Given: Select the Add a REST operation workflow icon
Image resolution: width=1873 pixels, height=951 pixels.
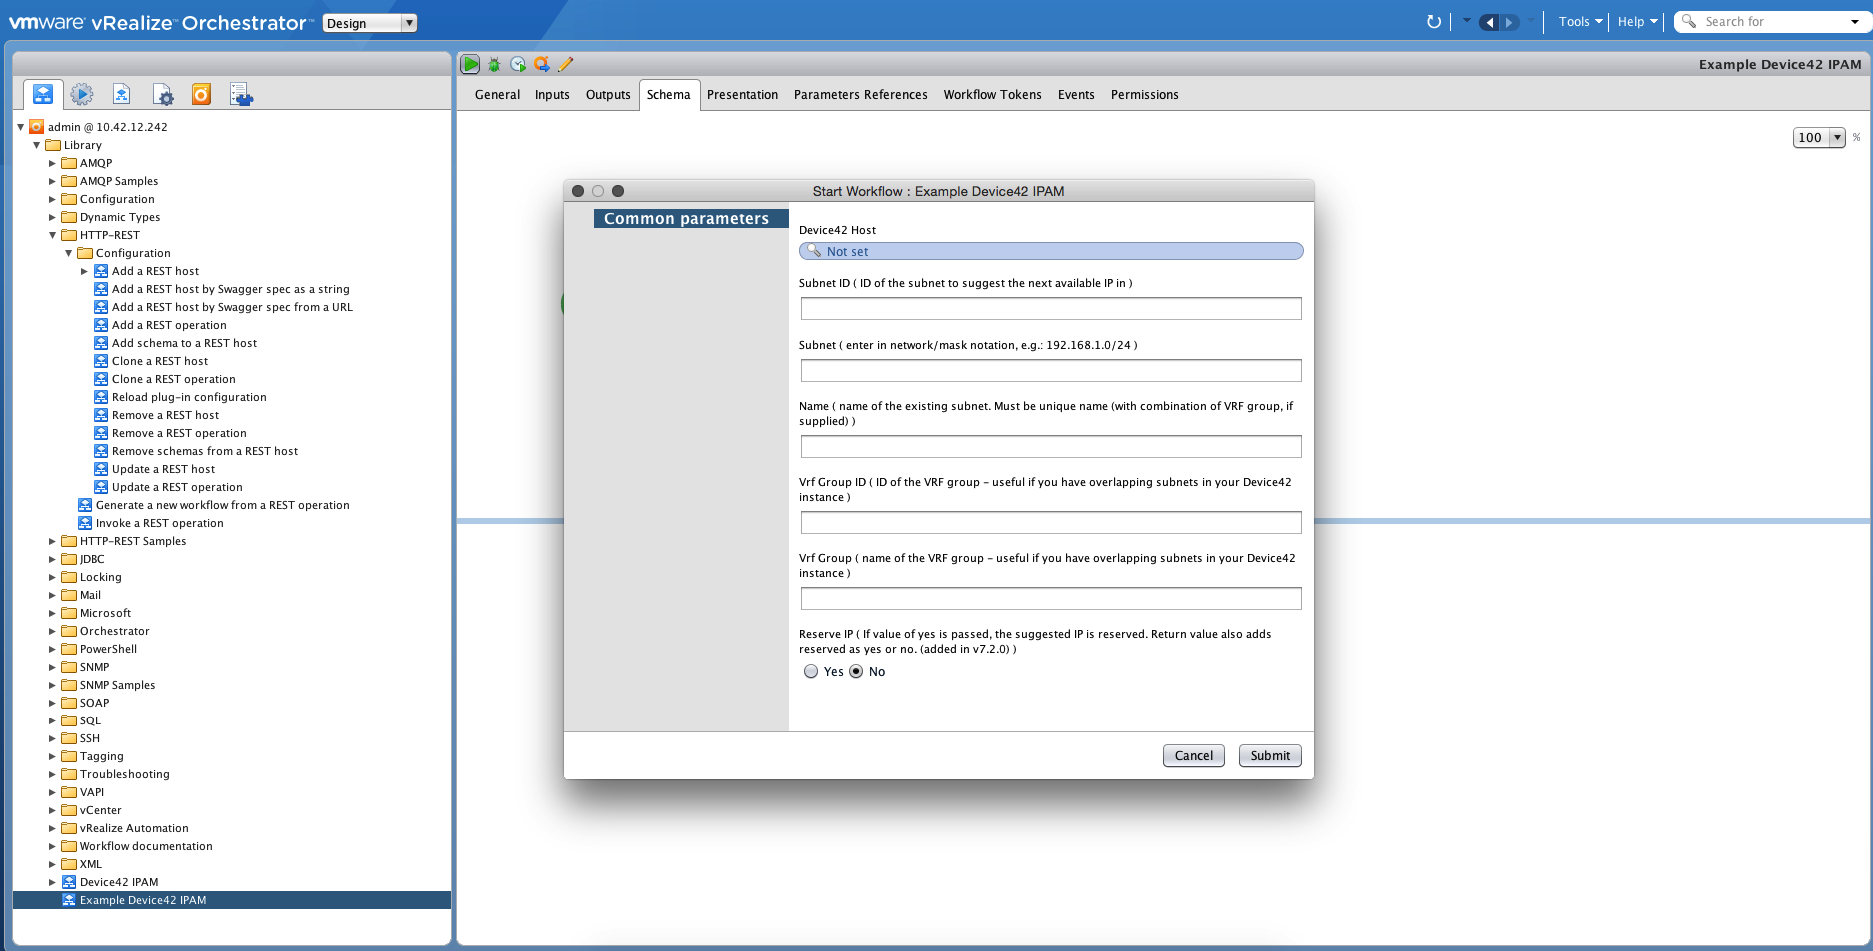Looking at the screenshot, I should tap(101, 325).
